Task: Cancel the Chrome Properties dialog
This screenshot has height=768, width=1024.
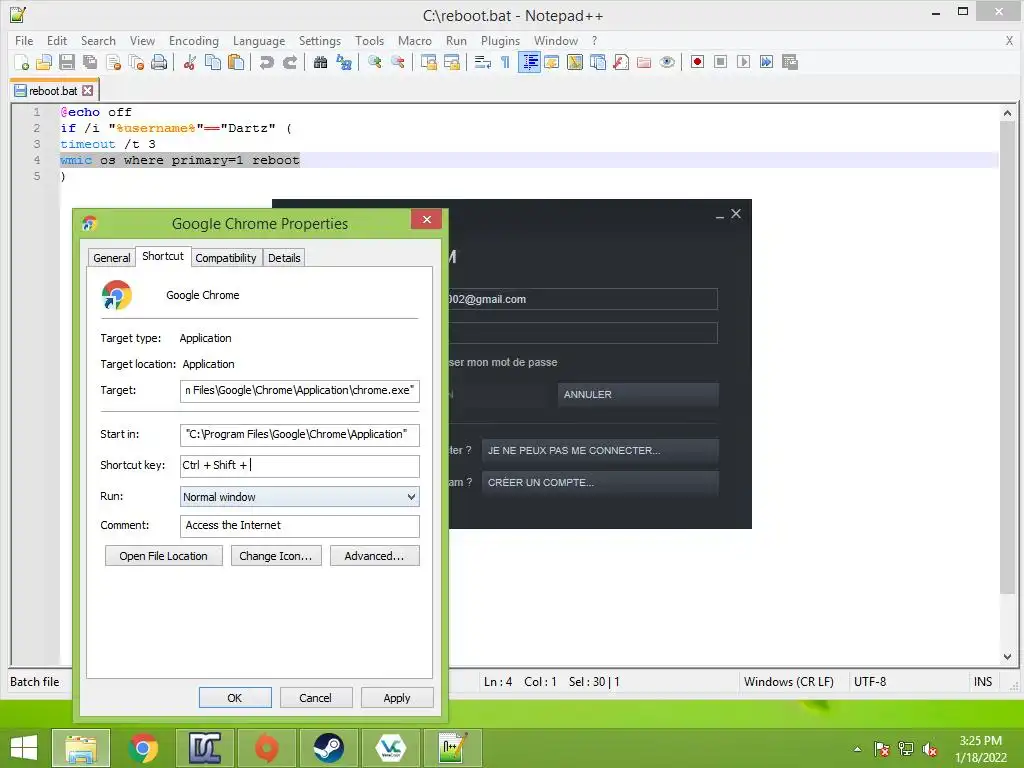Action: point(316,697)
